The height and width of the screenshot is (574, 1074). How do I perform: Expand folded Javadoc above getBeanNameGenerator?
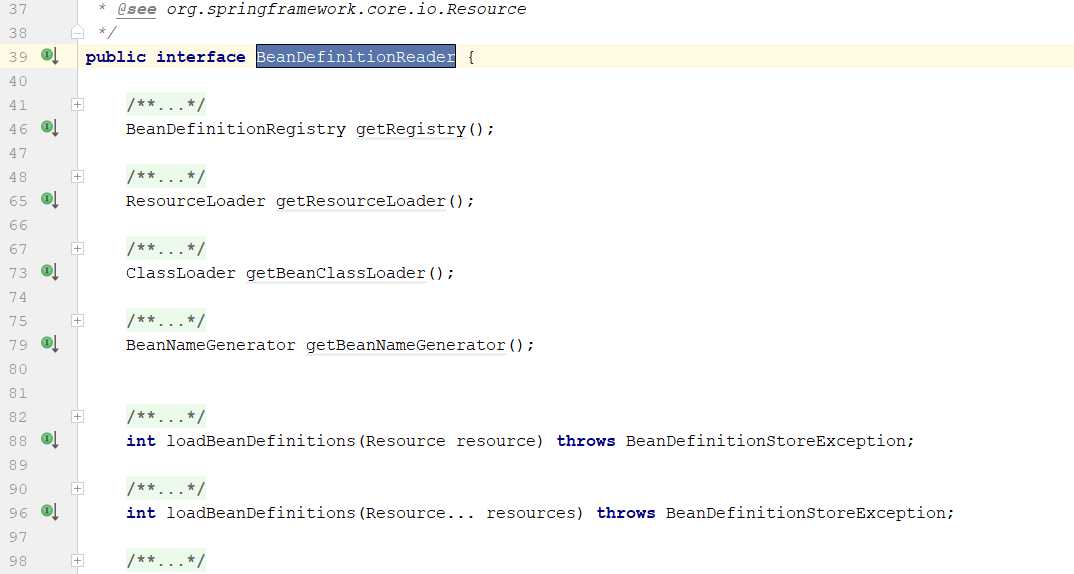tap(77, 321)
